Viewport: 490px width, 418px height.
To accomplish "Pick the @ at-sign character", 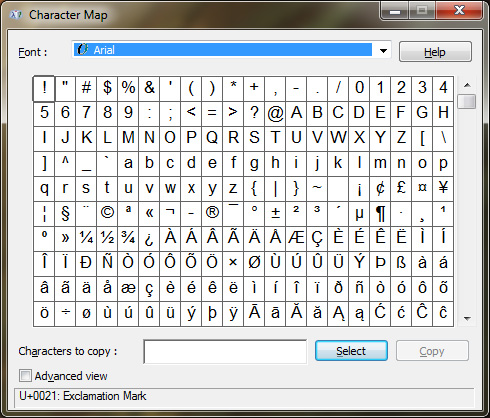I will click(x=275, y=113).
